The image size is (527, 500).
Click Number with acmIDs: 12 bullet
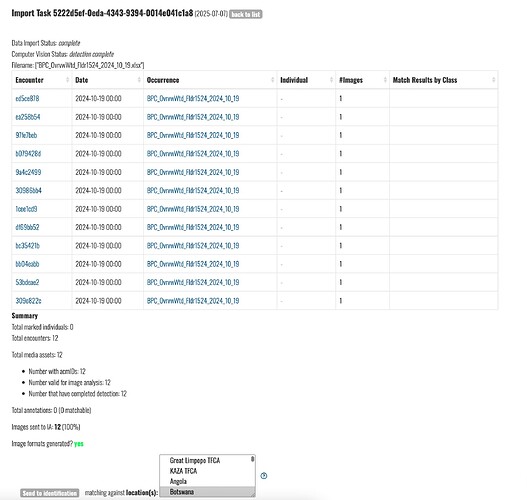(57, 371)
